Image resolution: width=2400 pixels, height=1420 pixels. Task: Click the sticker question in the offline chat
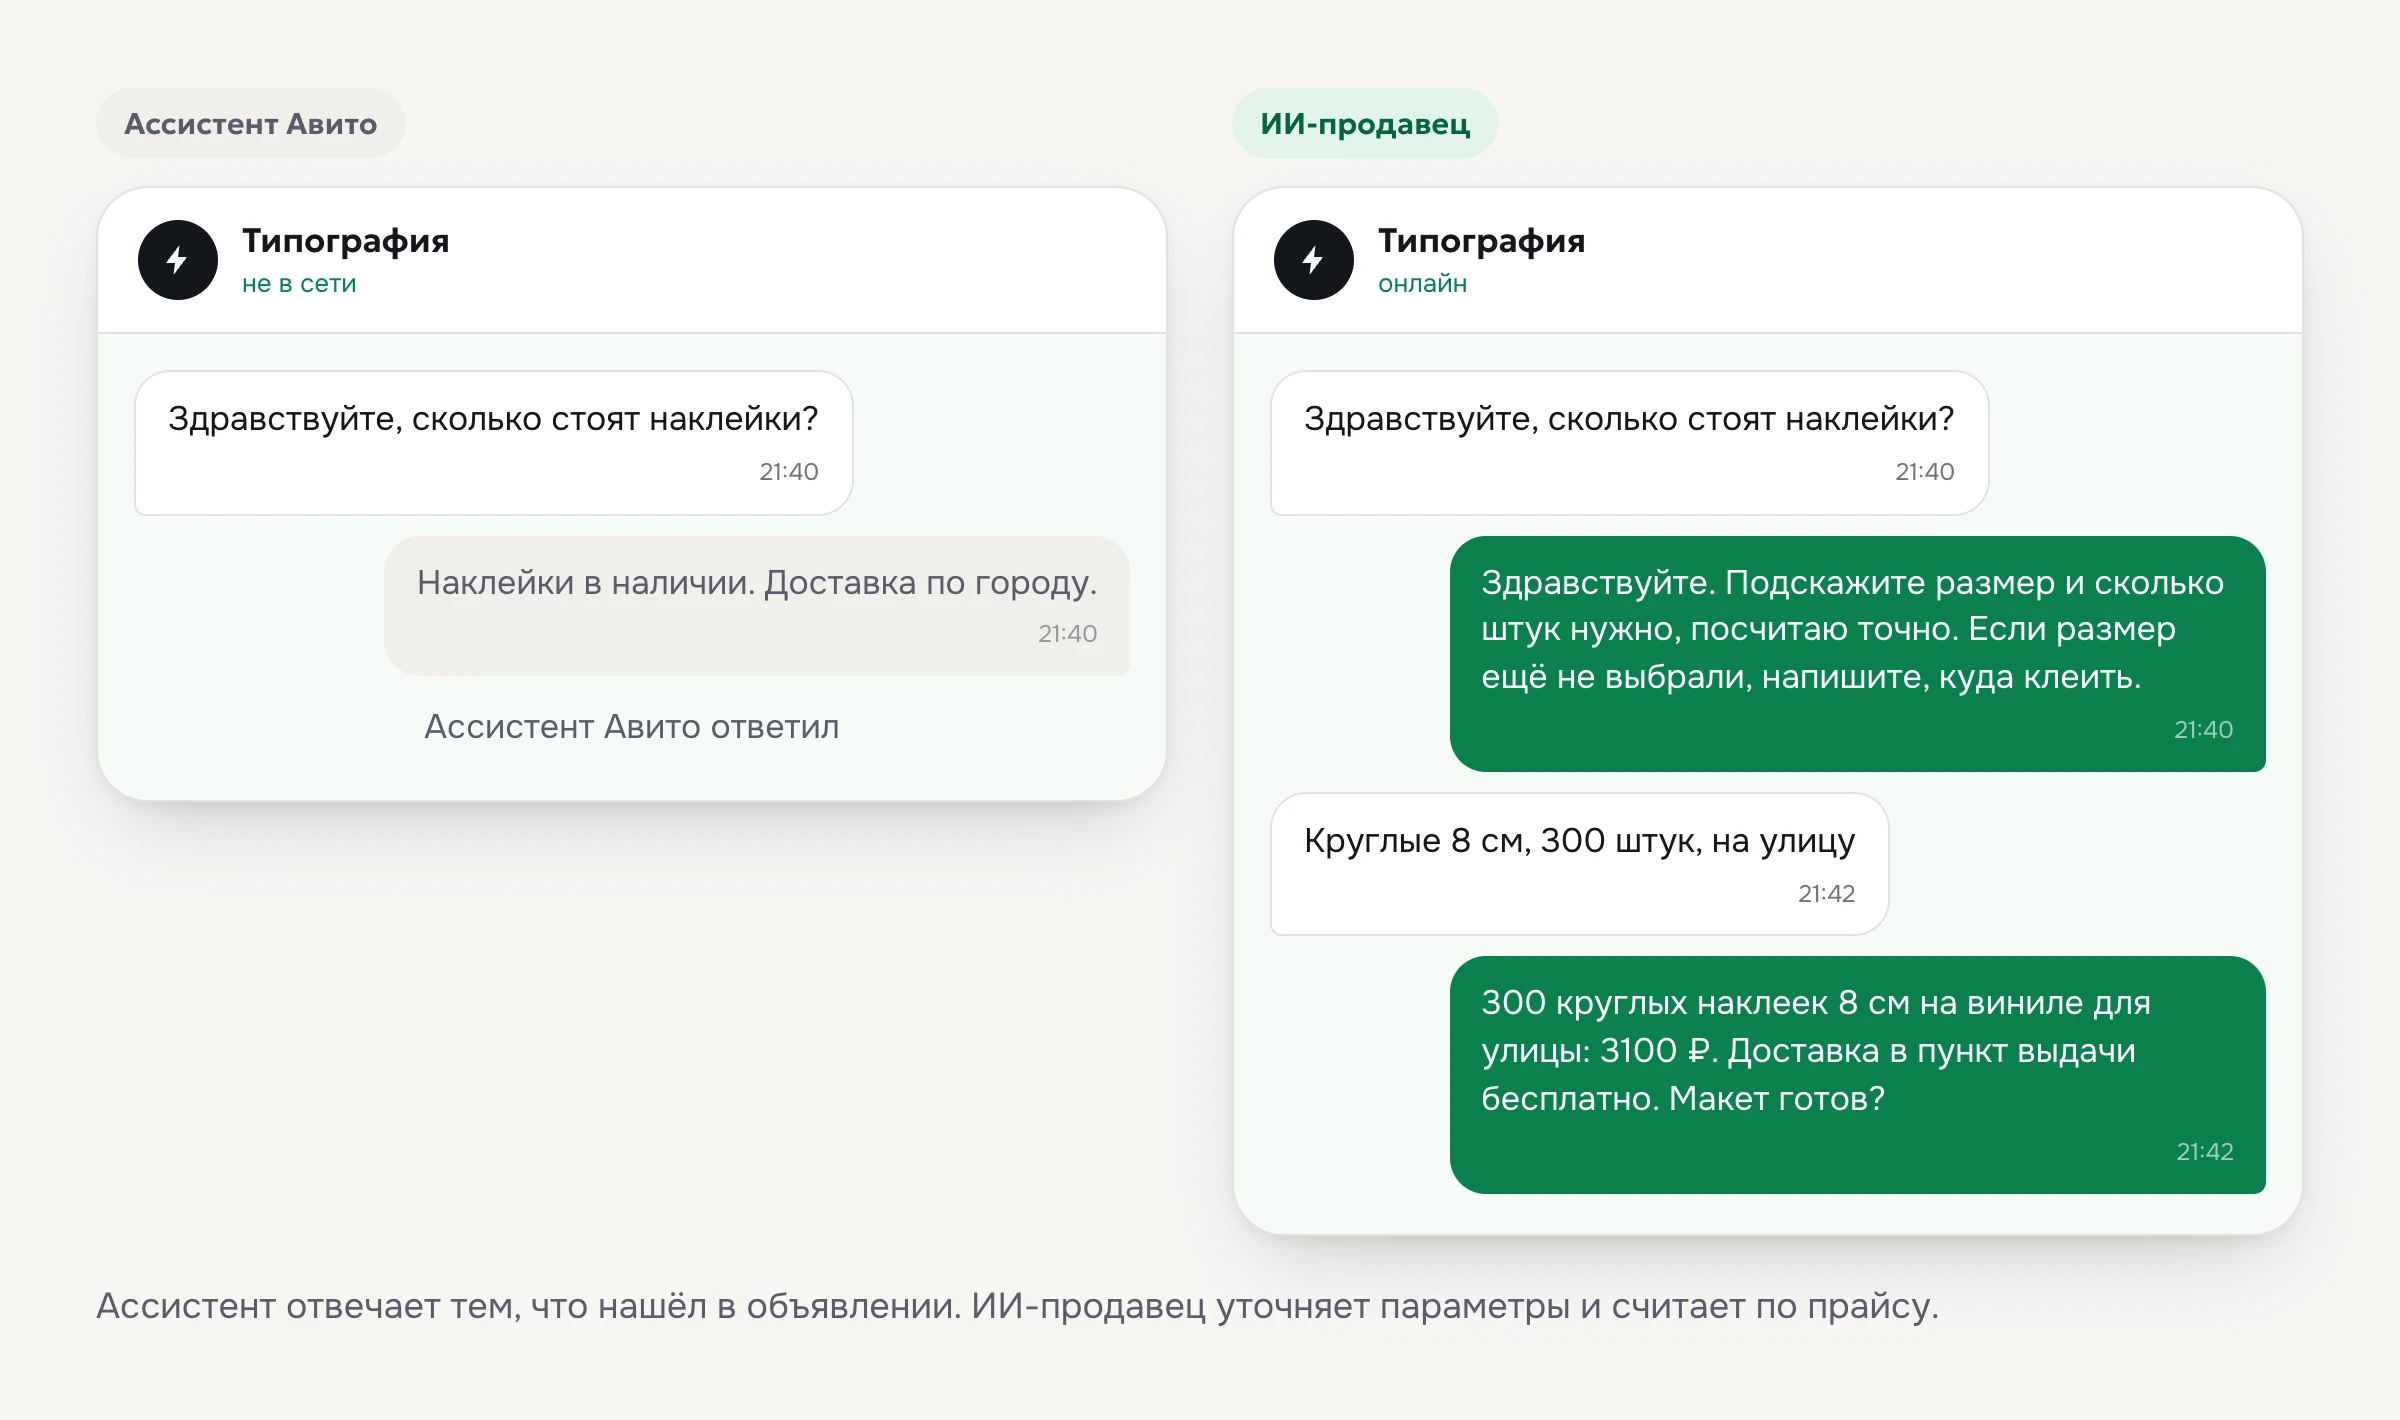[x=494, y=443]
